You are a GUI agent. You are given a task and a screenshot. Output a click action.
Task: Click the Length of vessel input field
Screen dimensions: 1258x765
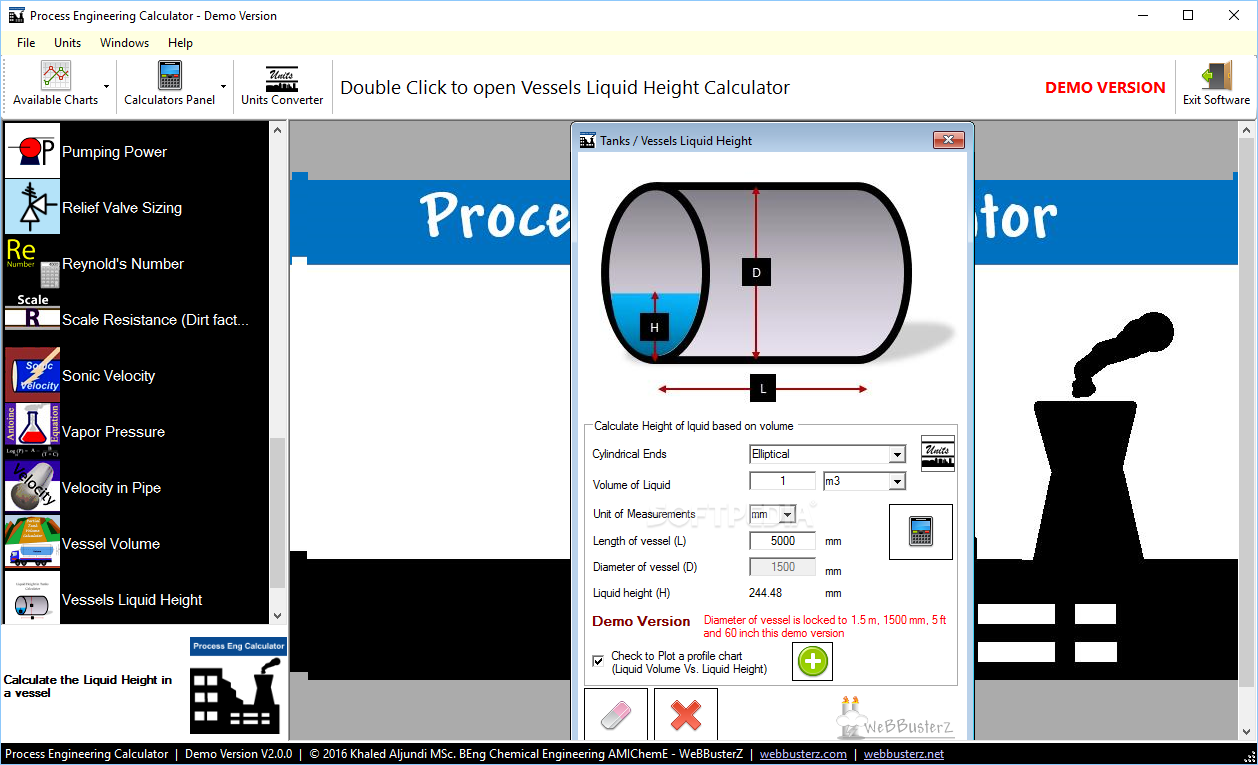(783, 540)
